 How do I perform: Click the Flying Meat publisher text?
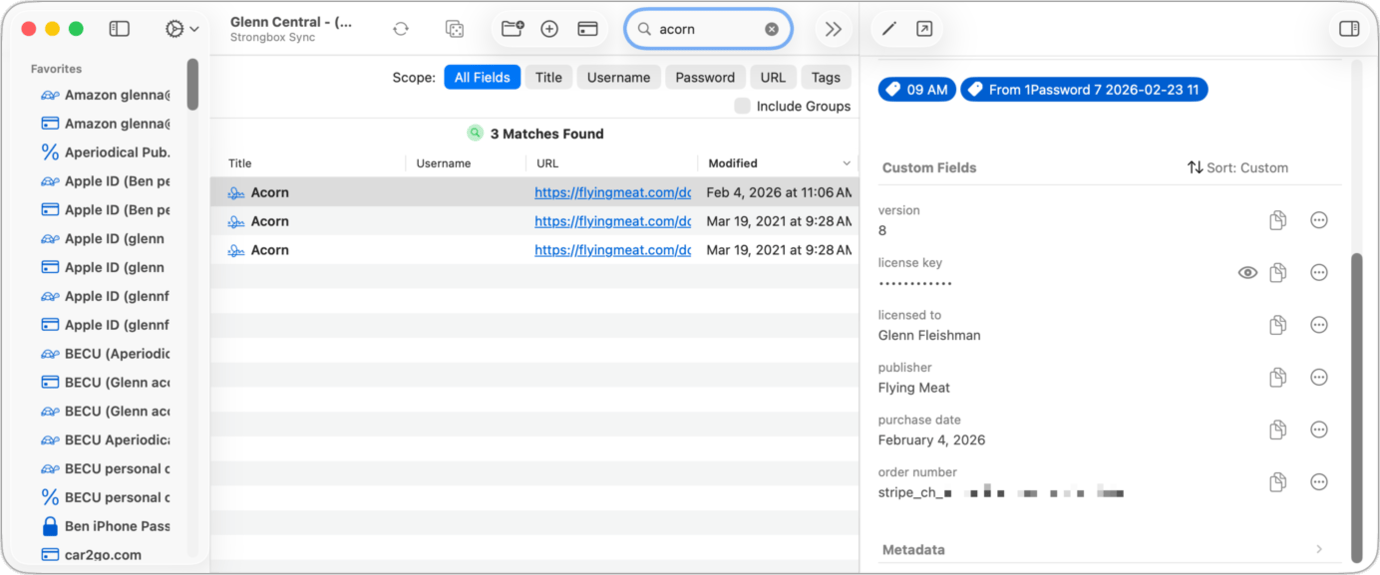(x=914, y=387)
